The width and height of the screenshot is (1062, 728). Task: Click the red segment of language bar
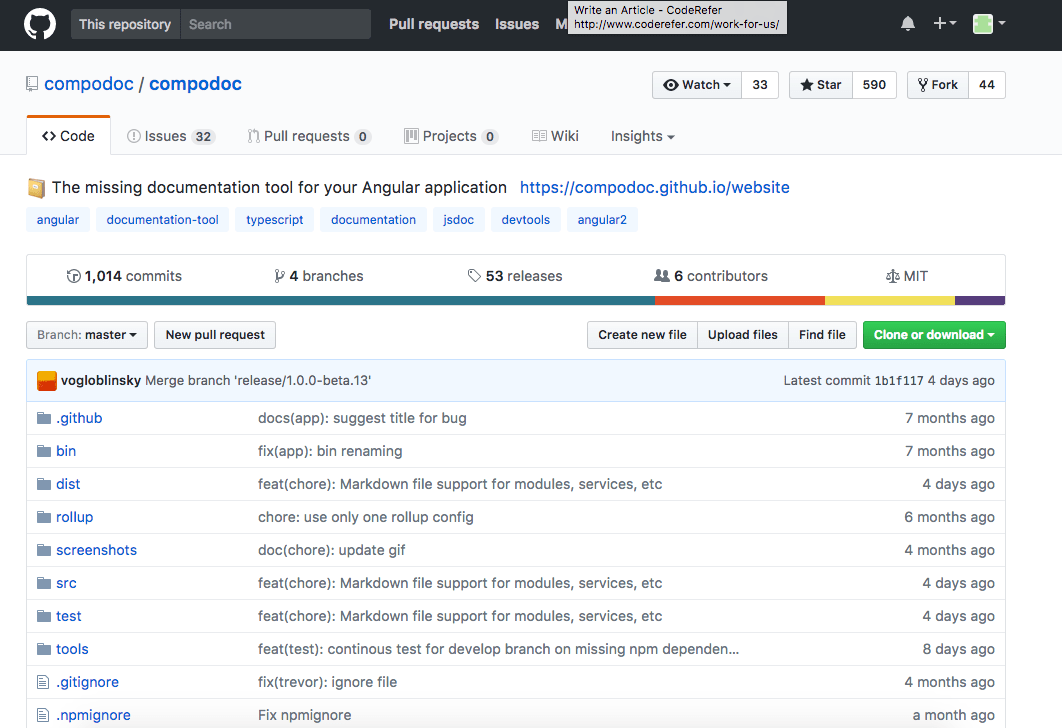740,301
